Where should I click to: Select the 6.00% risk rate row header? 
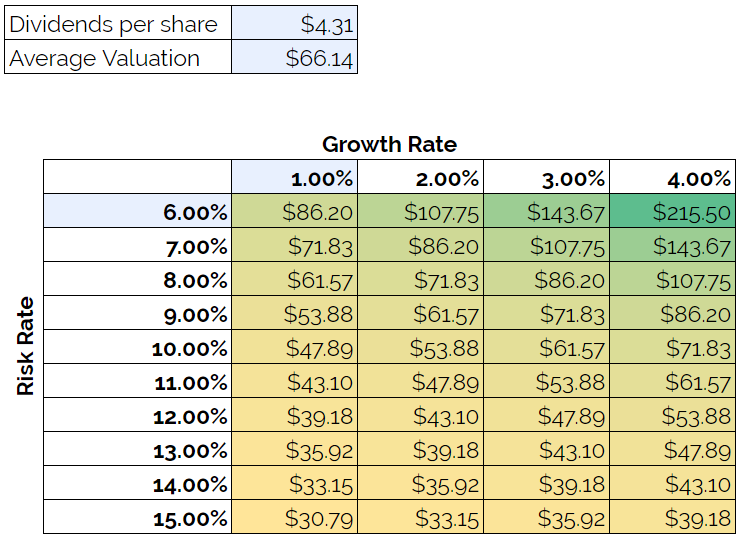pyautogui.click(x=137, y=212)
